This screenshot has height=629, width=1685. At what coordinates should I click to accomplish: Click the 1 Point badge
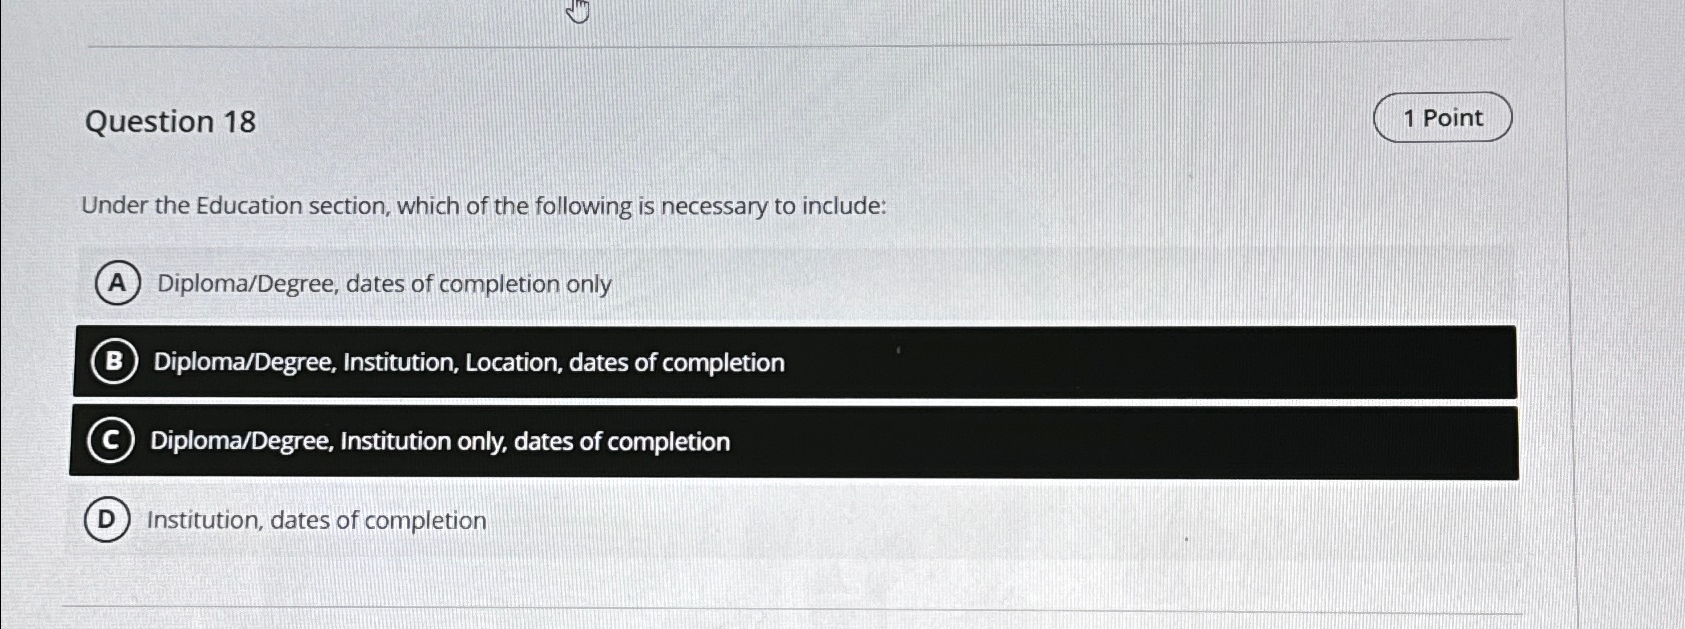[1441, 118]
